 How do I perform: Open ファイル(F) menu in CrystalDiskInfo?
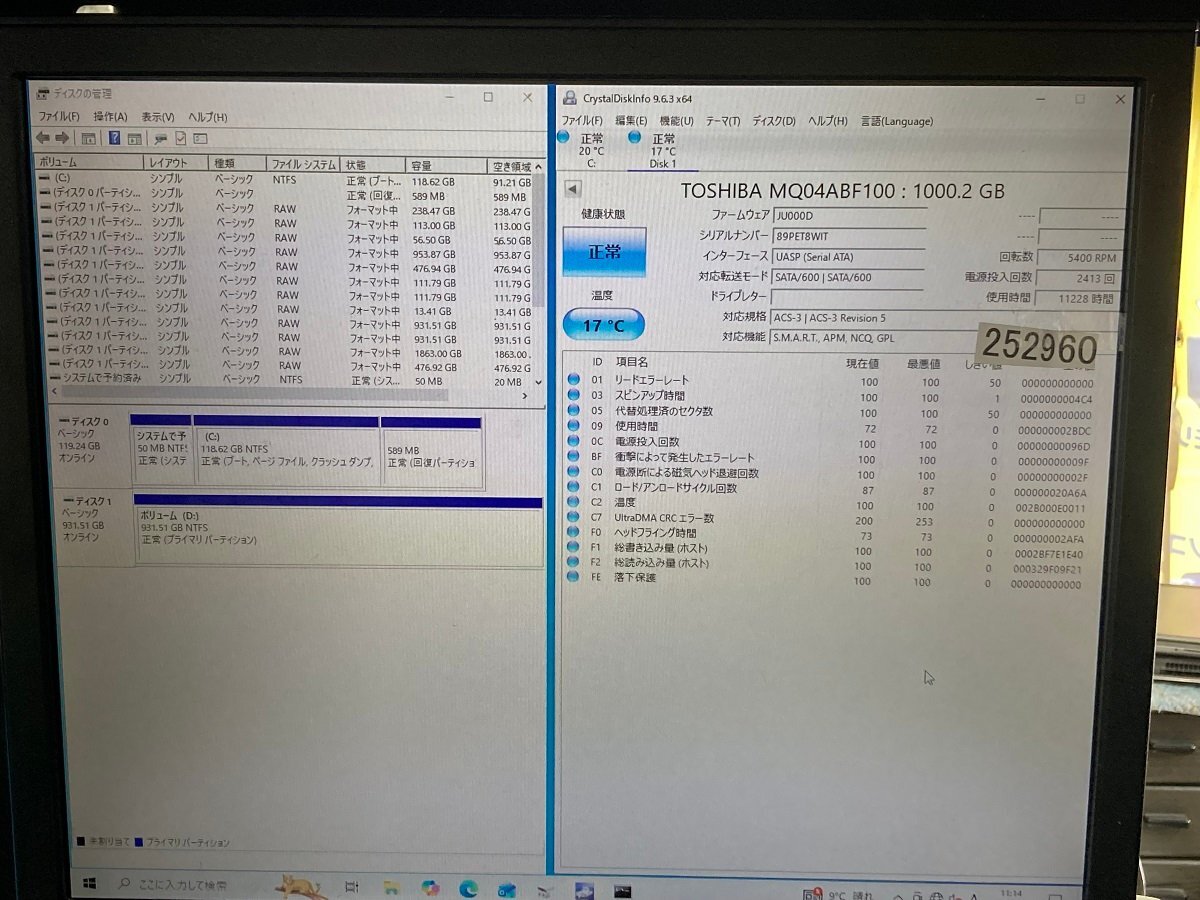(x=582, y=121)
